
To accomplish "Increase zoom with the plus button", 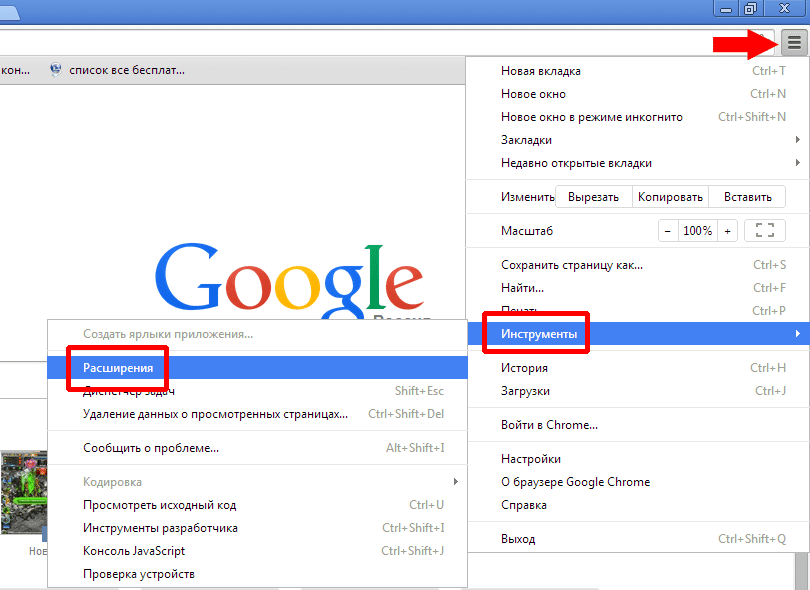I will (727, 230).
